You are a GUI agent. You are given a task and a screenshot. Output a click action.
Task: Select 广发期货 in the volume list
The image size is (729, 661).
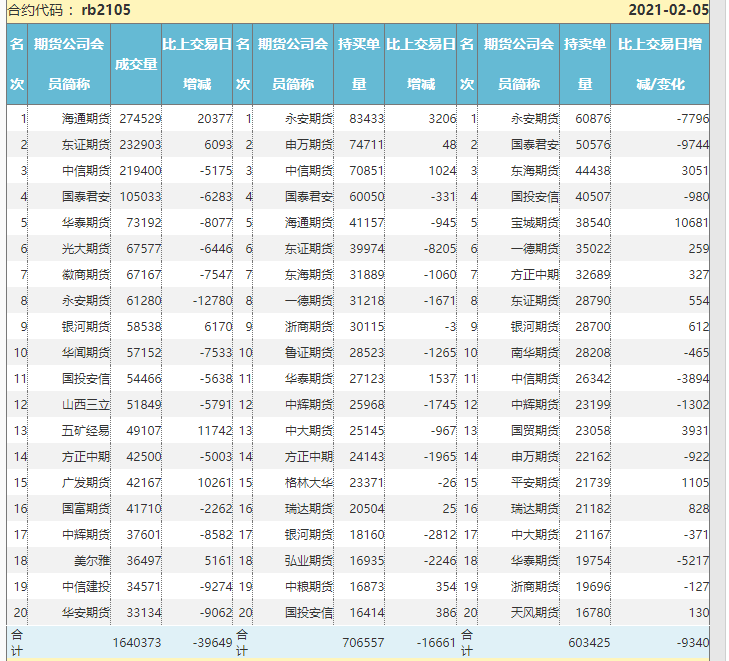(86, 483)
